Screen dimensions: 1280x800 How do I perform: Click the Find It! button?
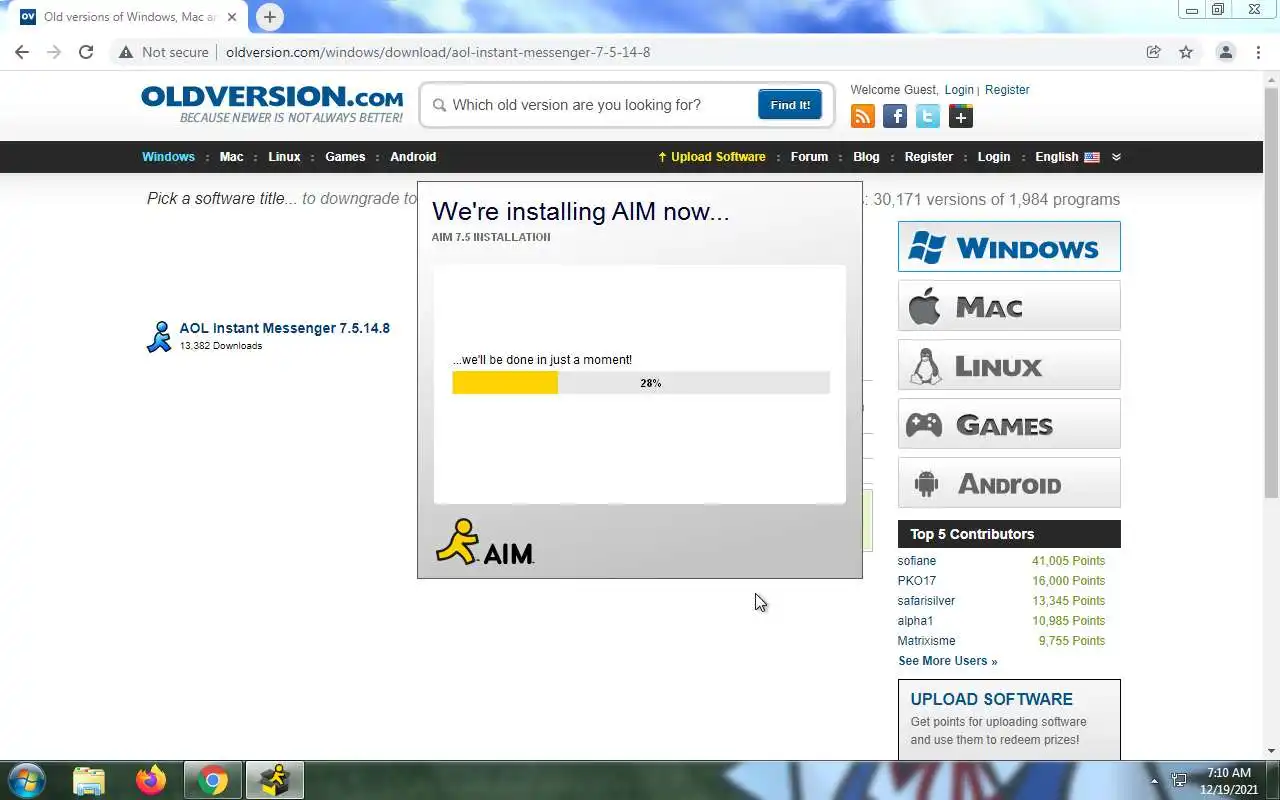coord(790,105)
